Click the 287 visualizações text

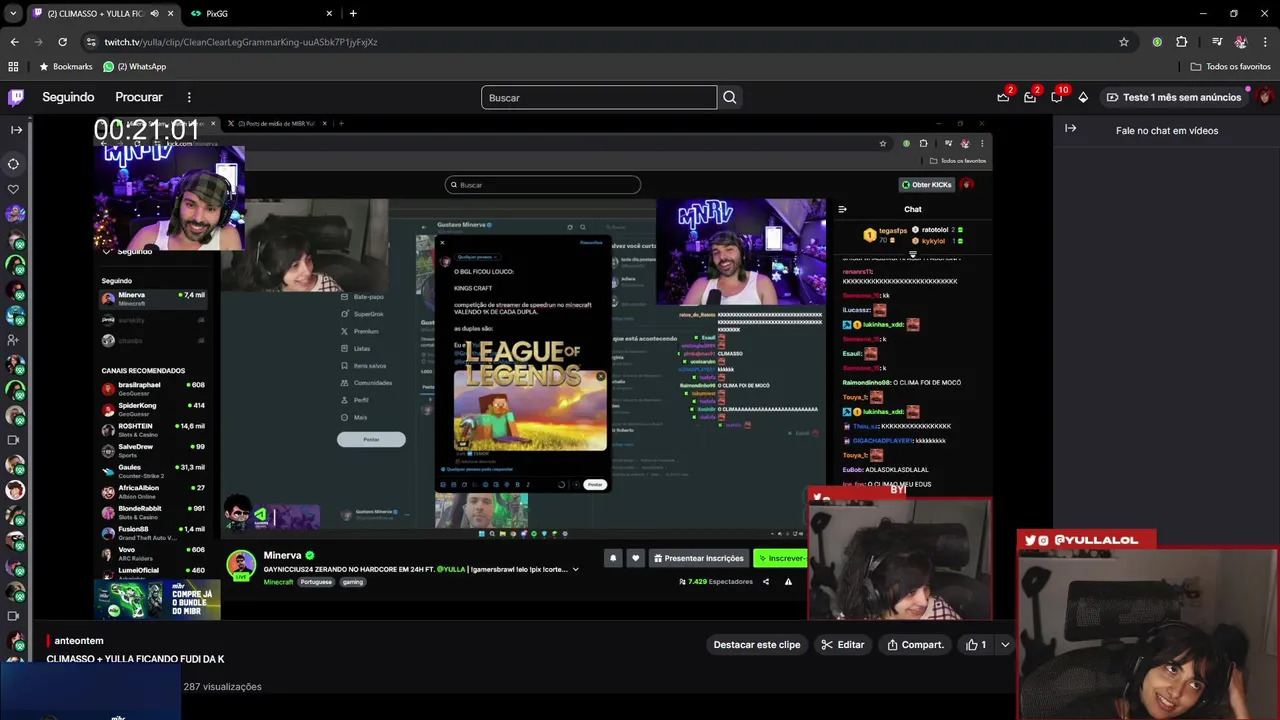click(222, 687)
